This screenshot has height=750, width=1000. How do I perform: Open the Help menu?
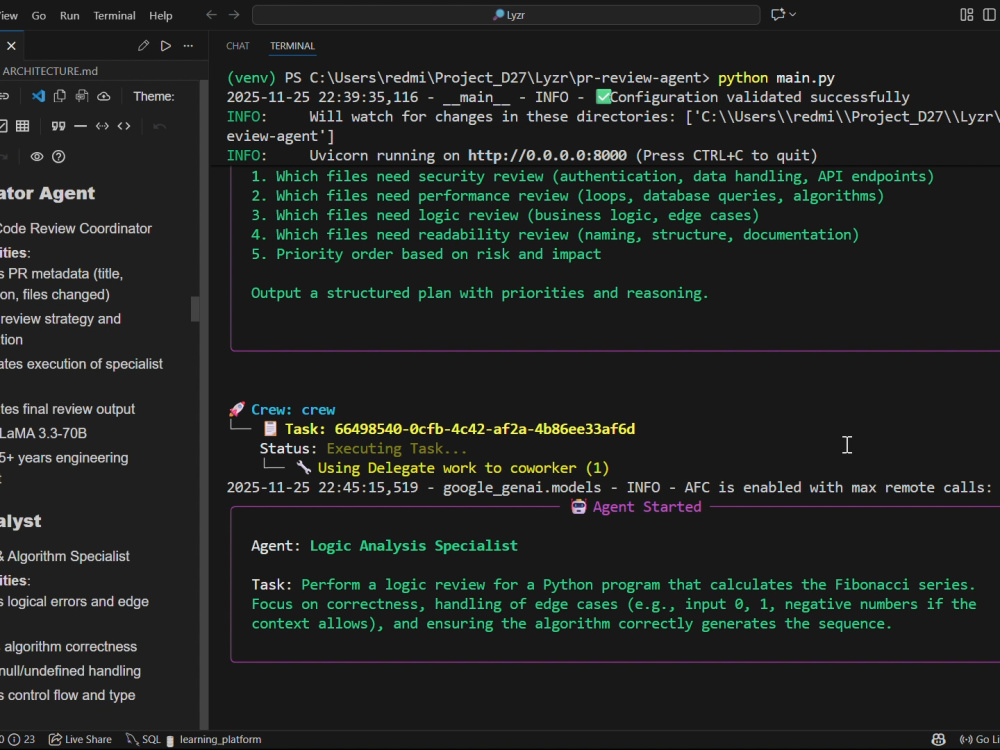pos(161,15)
